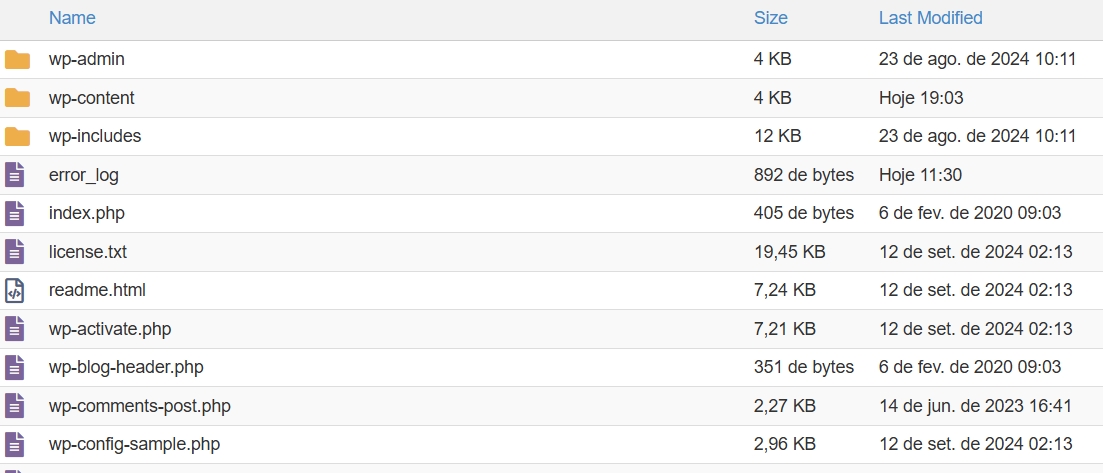Select the error_log file name
This screenshot has width=1103, height=473.
[x=83, y=175]
